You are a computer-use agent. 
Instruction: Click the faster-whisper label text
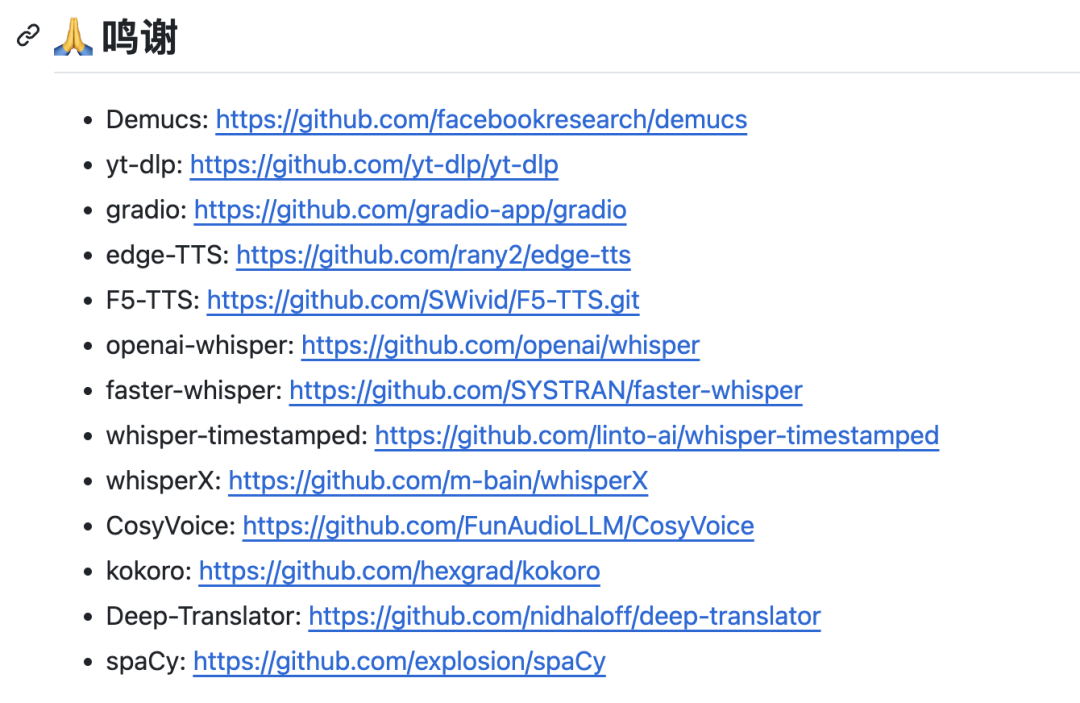click(x=194, y=390)
